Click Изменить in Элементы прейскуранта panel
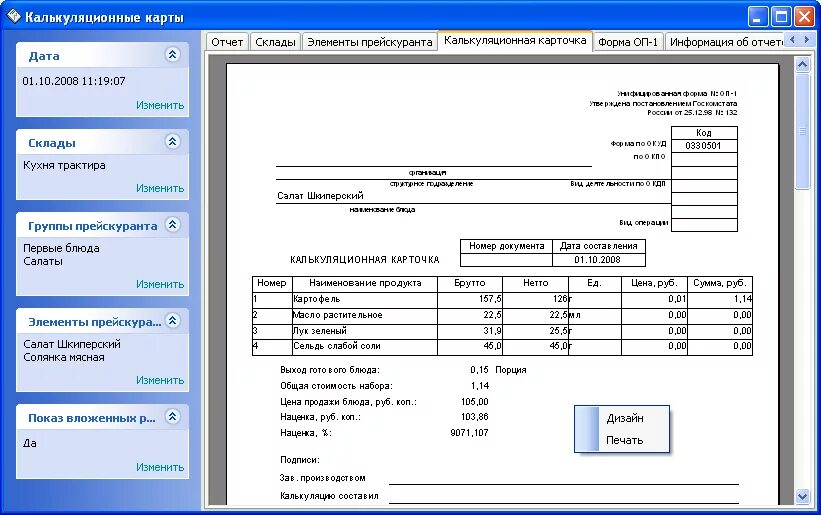 pyautogui.click(x=160, y=380)
